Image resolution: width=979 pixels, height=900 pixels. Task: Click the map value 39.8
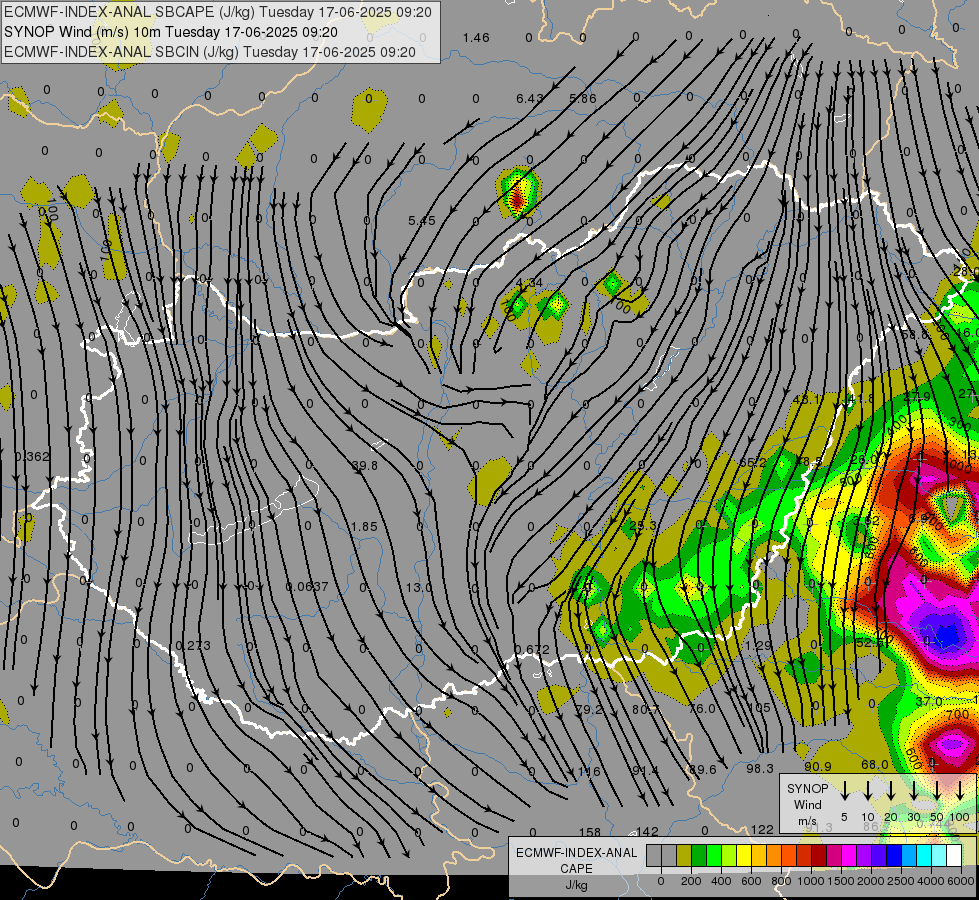(365, 465)
